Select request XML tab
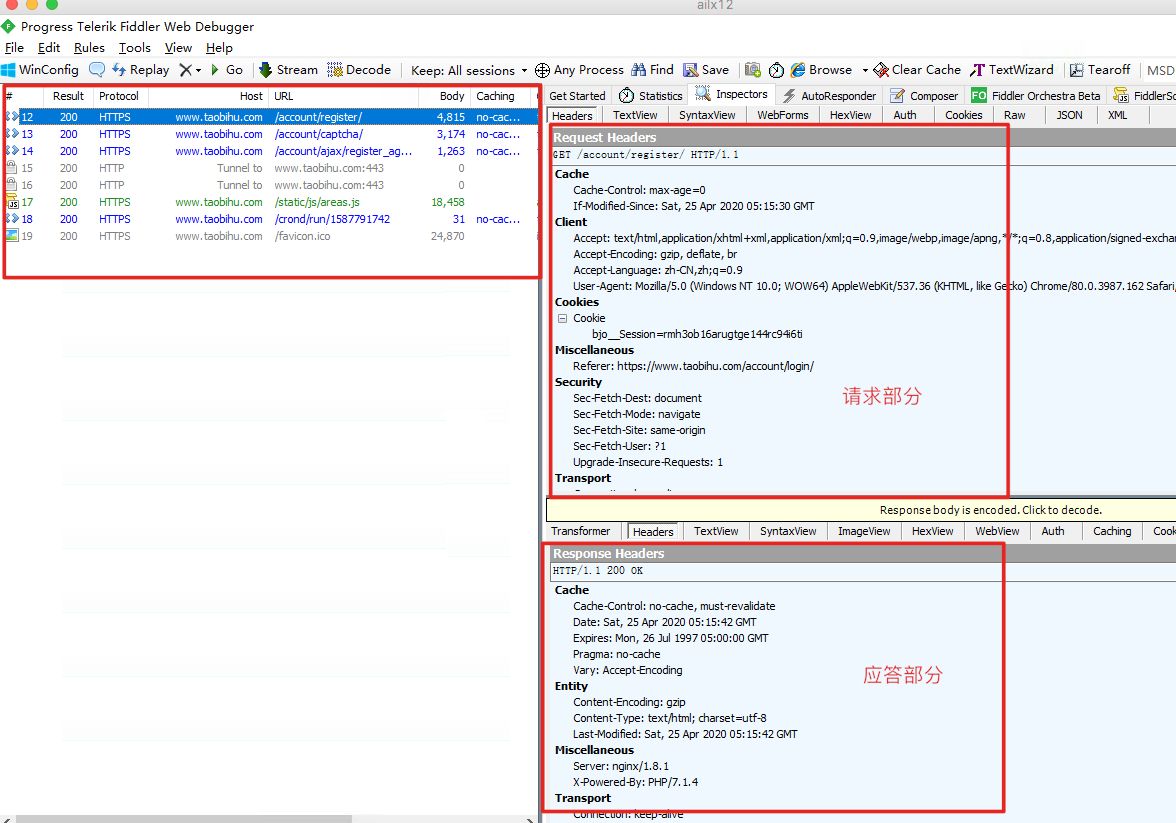The width and height of the screenshot is (1176, 823). click(x=1118, y=116)
